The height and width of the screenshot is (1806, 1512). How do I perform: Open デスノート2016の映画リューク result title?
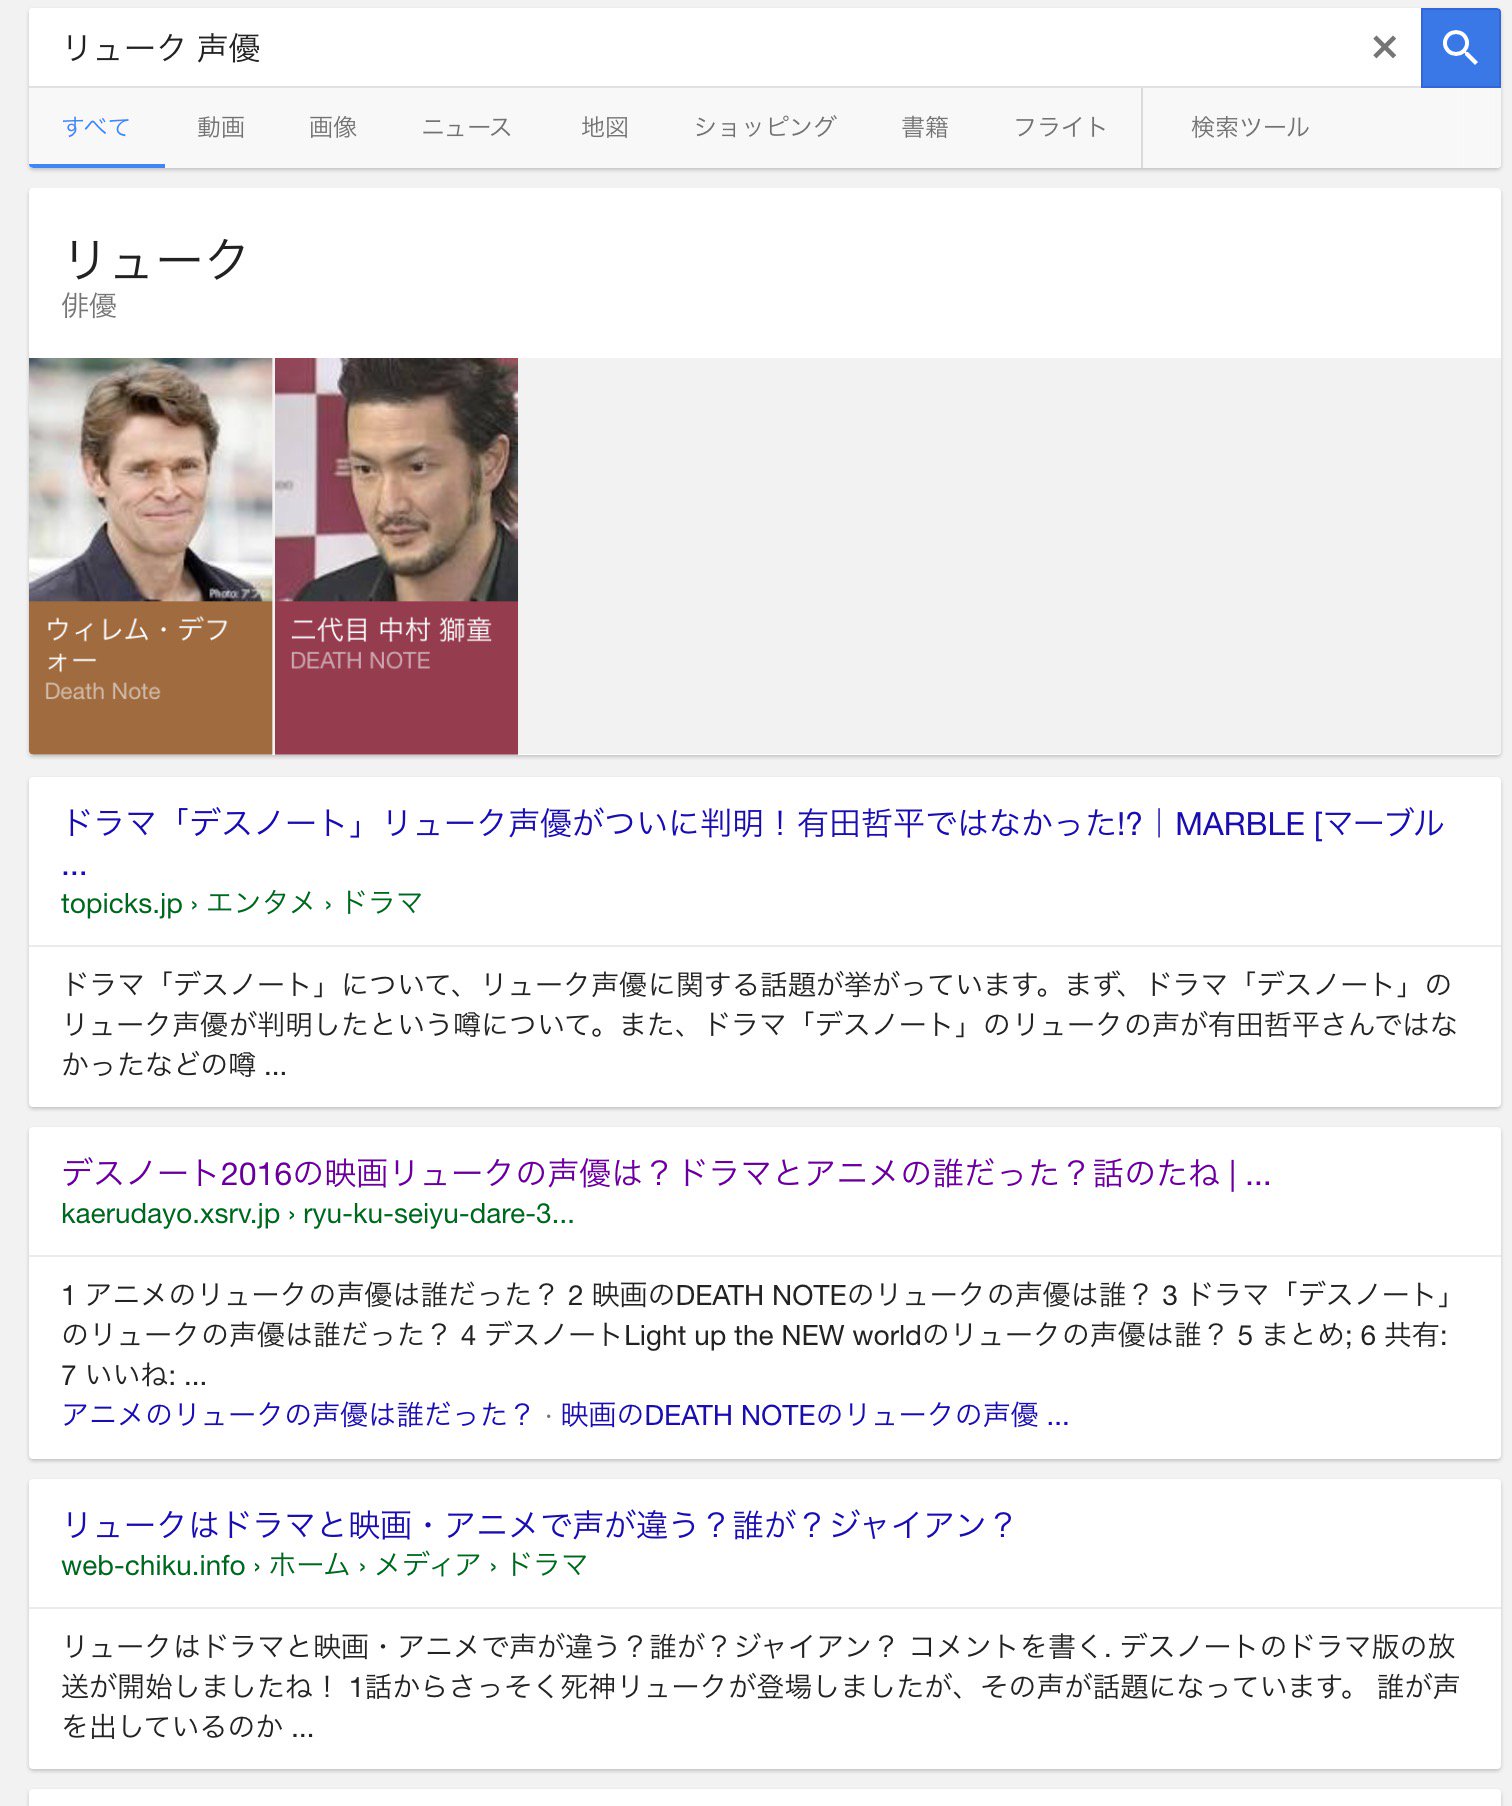666,1172
